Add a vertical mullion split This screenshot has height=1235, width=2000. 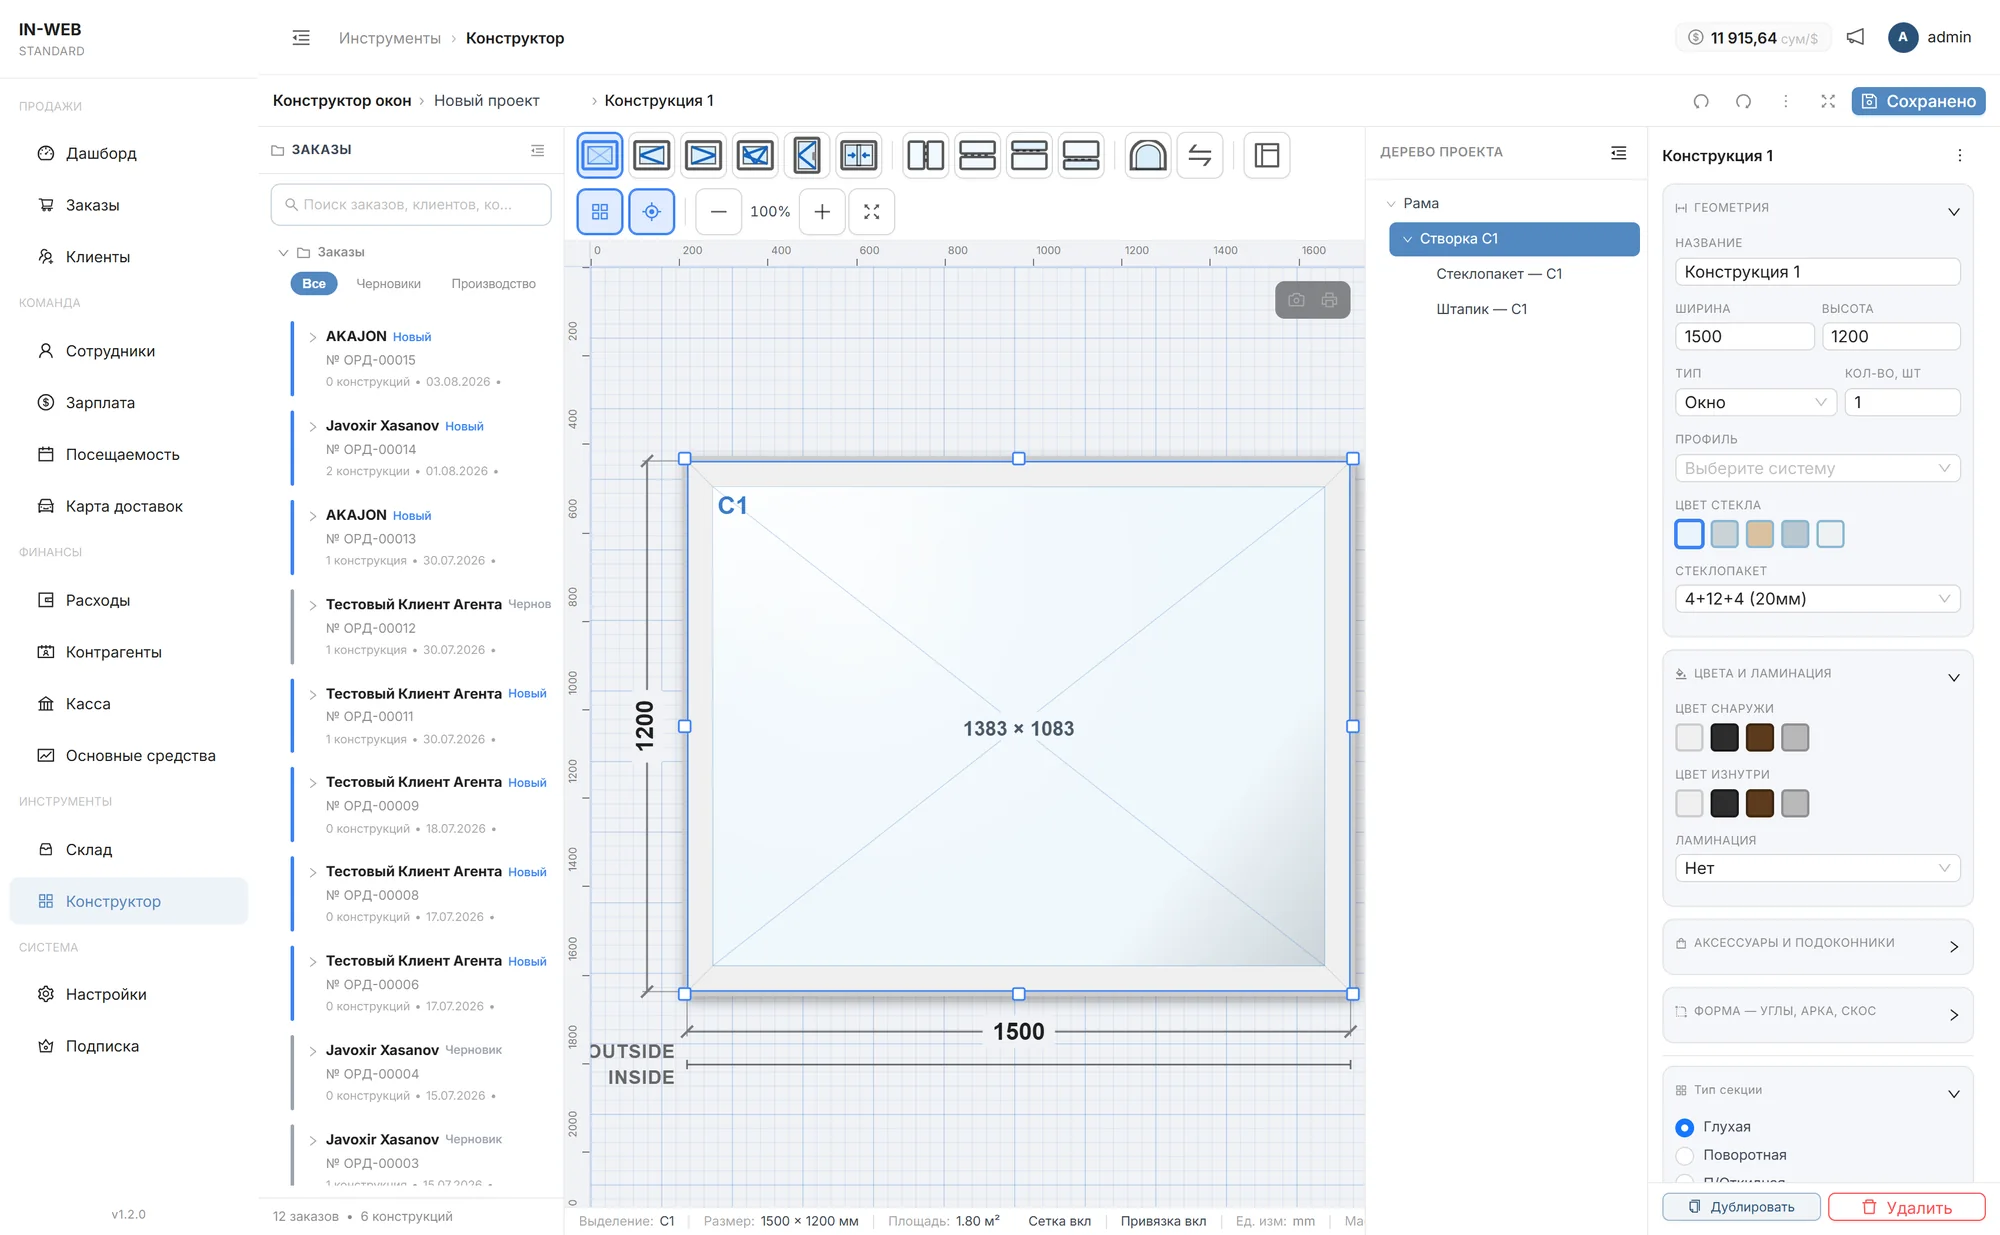tap(926, 155)
